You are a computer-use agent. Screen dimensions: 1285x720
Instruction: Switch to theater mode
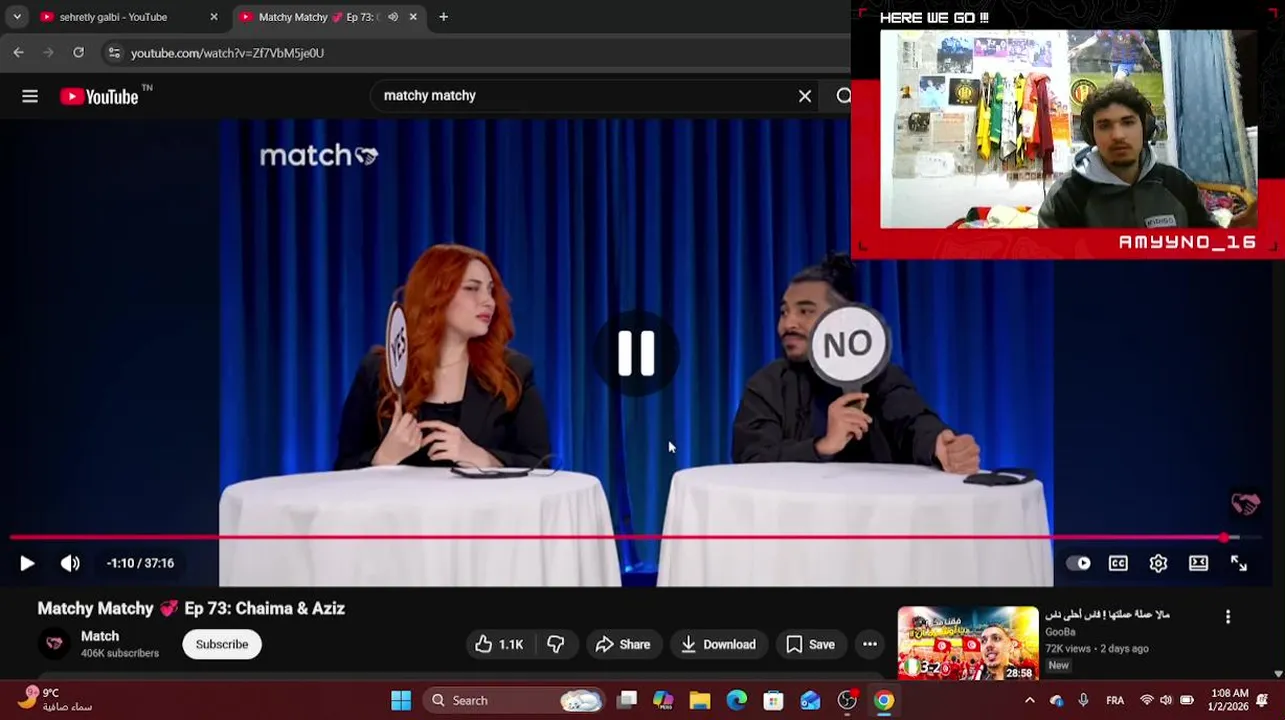point(1198,563)
